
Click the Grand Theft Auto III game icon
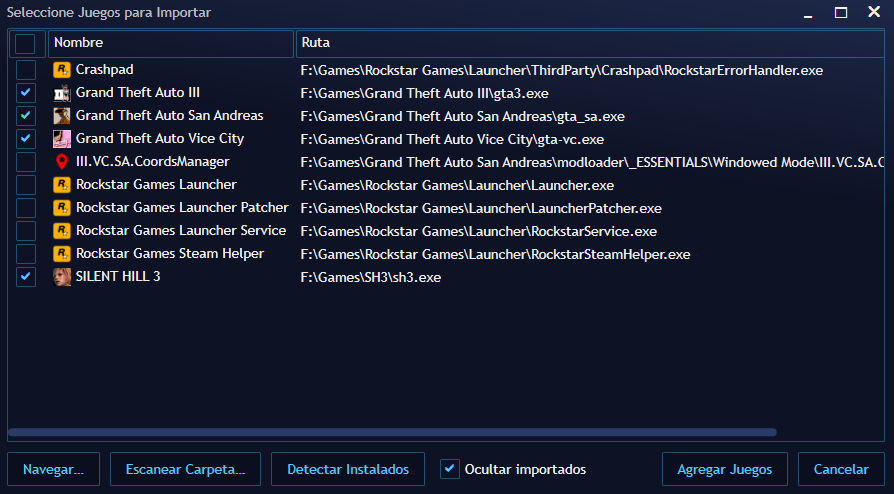62,93
